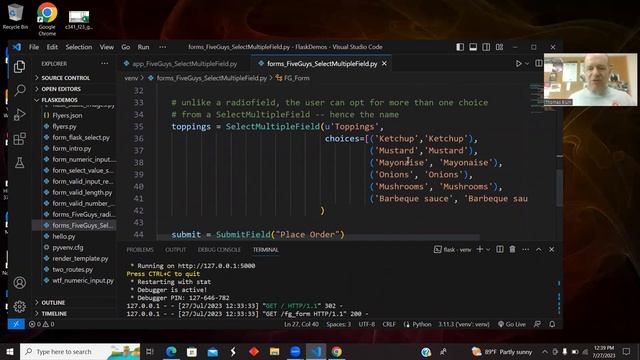
Task: Open the Explorer view in activity bar
Action: coord(19,66)
